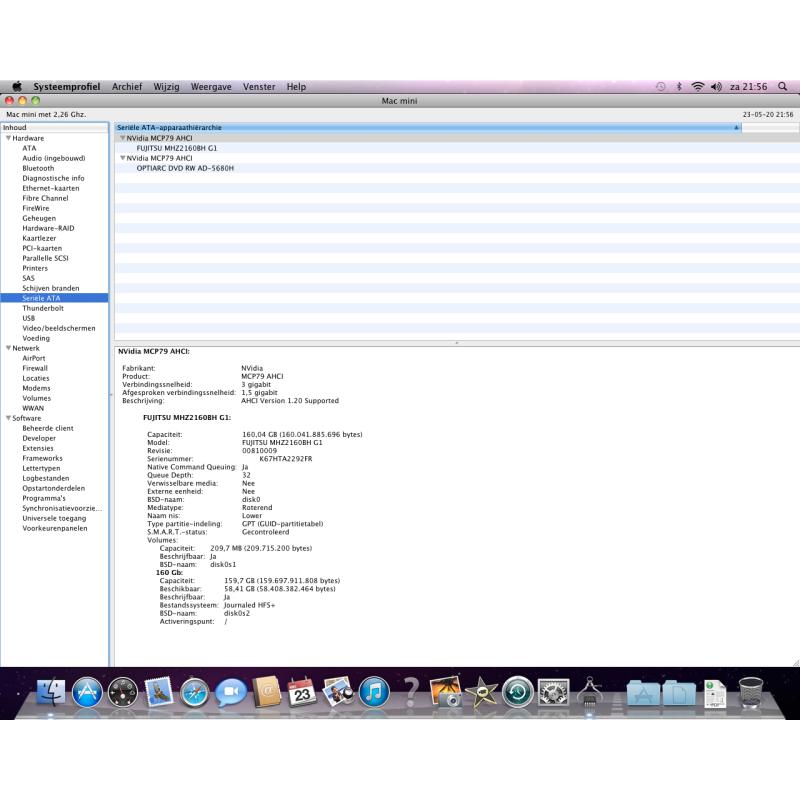The image size is (800, 800).
Task: Open Time Machine from the dock
Action: pyautogui.click(x=518, y=692)
